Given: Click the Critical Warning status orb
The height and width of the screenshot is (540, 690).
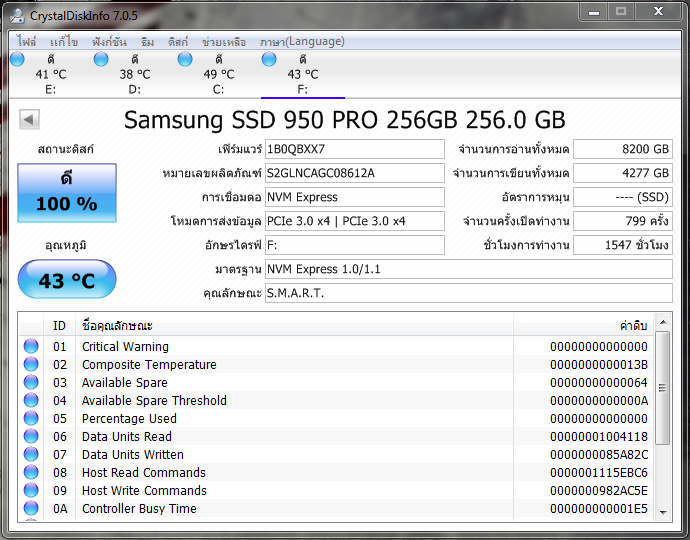Looking at the screenshot, I should tap(31, 347).
